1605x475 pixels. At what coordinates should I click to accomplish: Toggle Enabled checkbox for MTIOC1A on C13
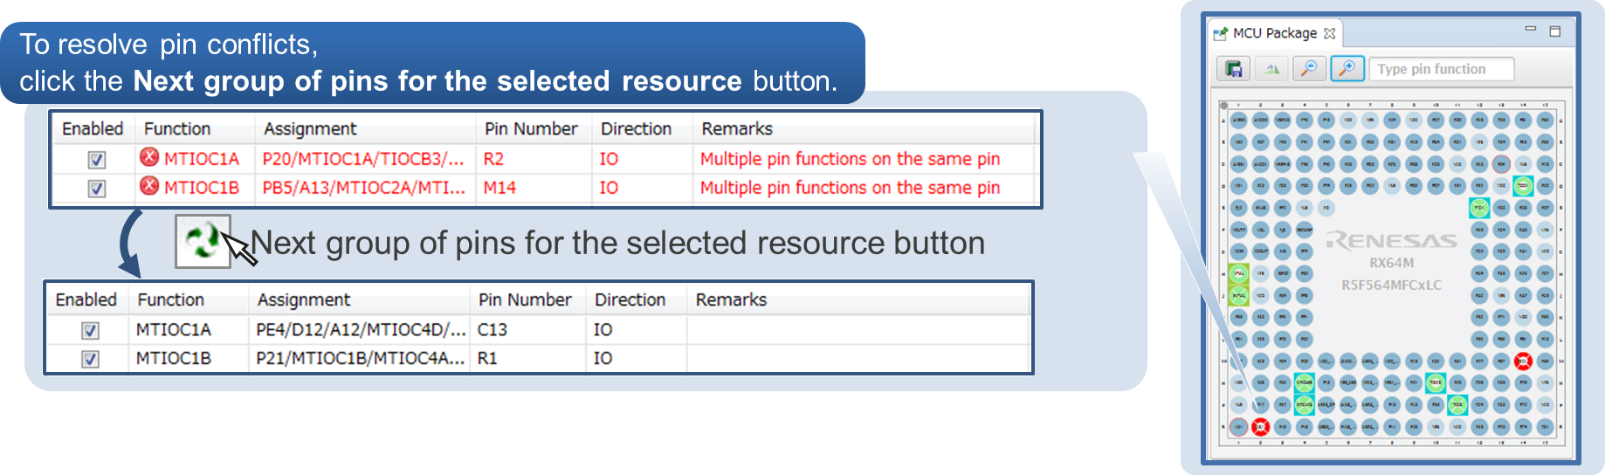coord(90,330)
